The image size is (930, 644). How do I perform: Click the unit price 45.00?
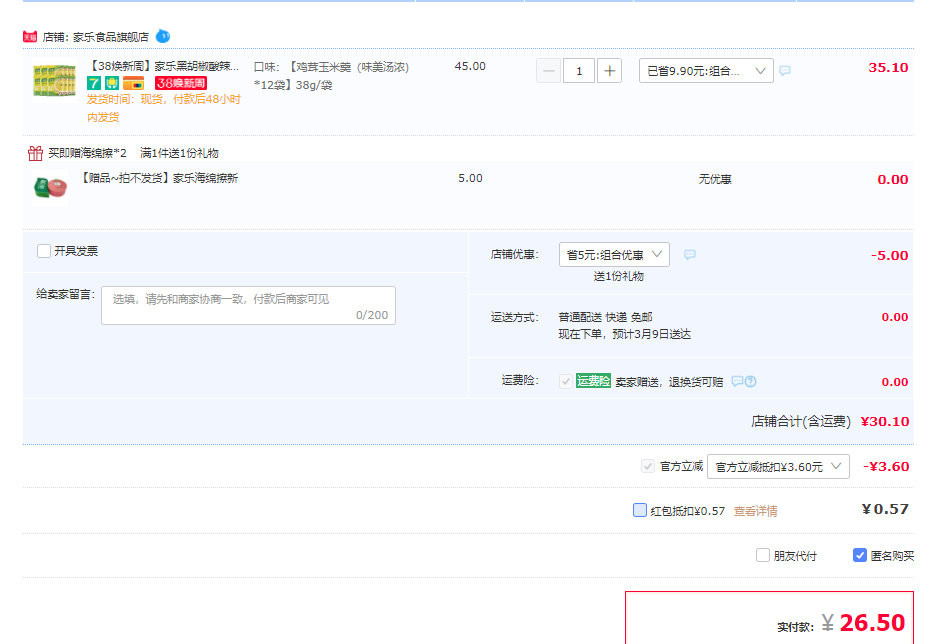pos(470,66)
